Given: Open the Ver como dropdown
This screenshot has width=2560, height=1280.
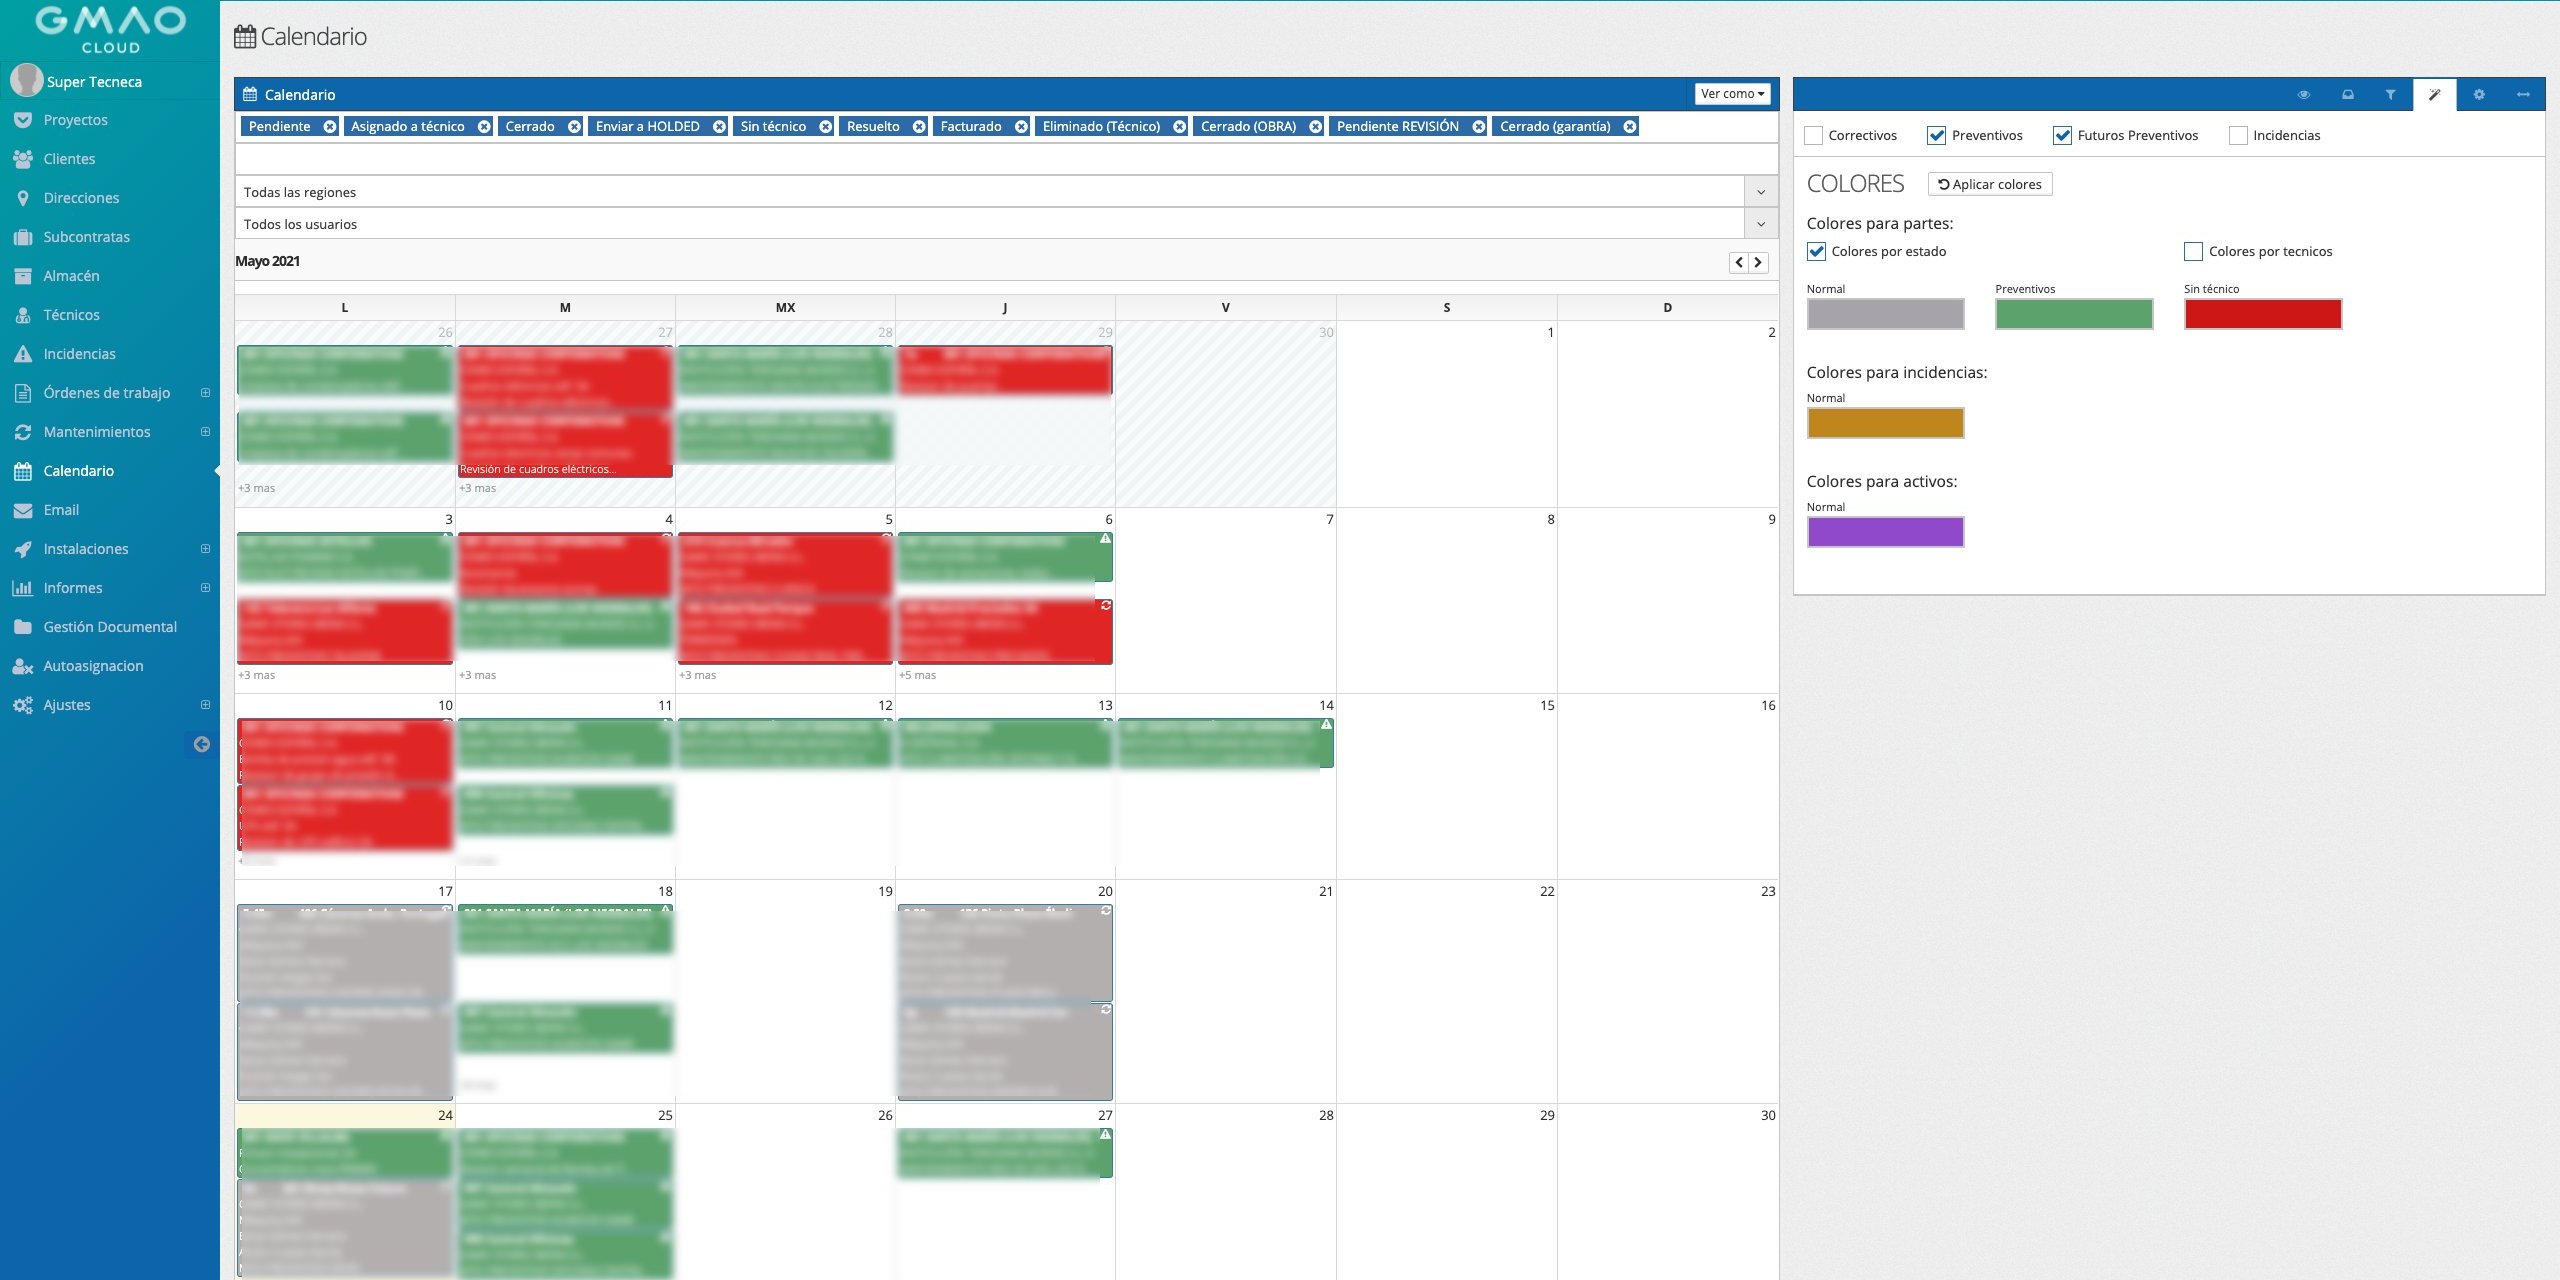Looking at the screenshot, I should pyautogui.click(x=1732, y=94).
